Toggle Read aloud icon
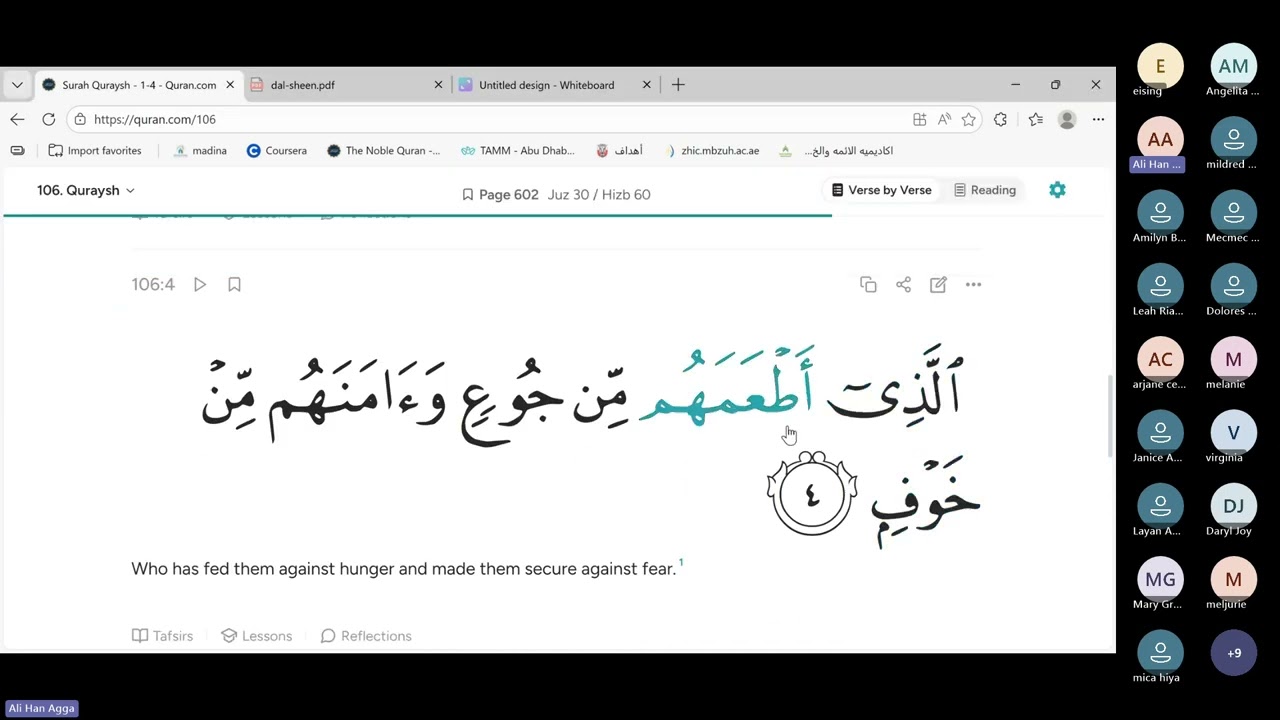 tap(944, 119)
